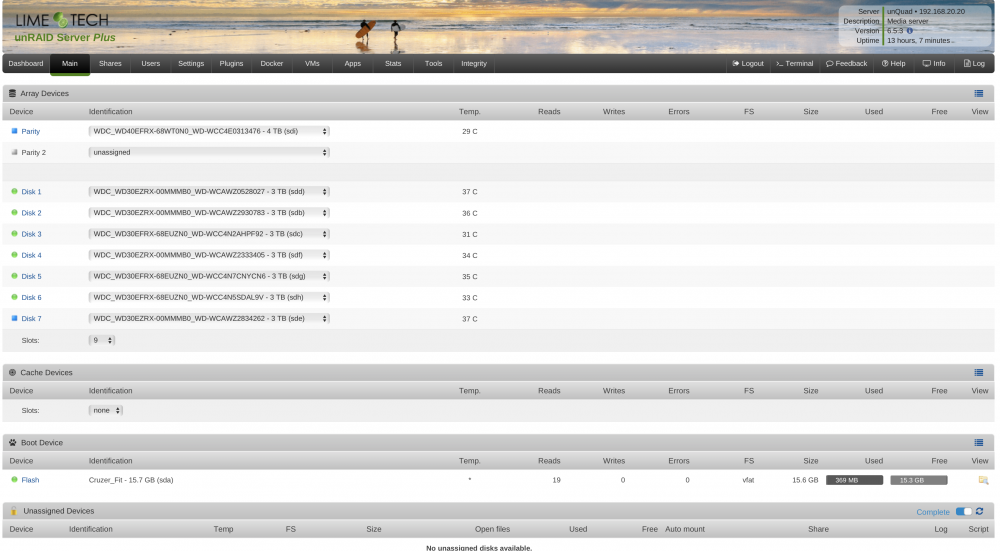The height and width of the screenshot is (551, 1000).
Task: Browse Flash device with the folder View icon
Action: tap(983, 480)
